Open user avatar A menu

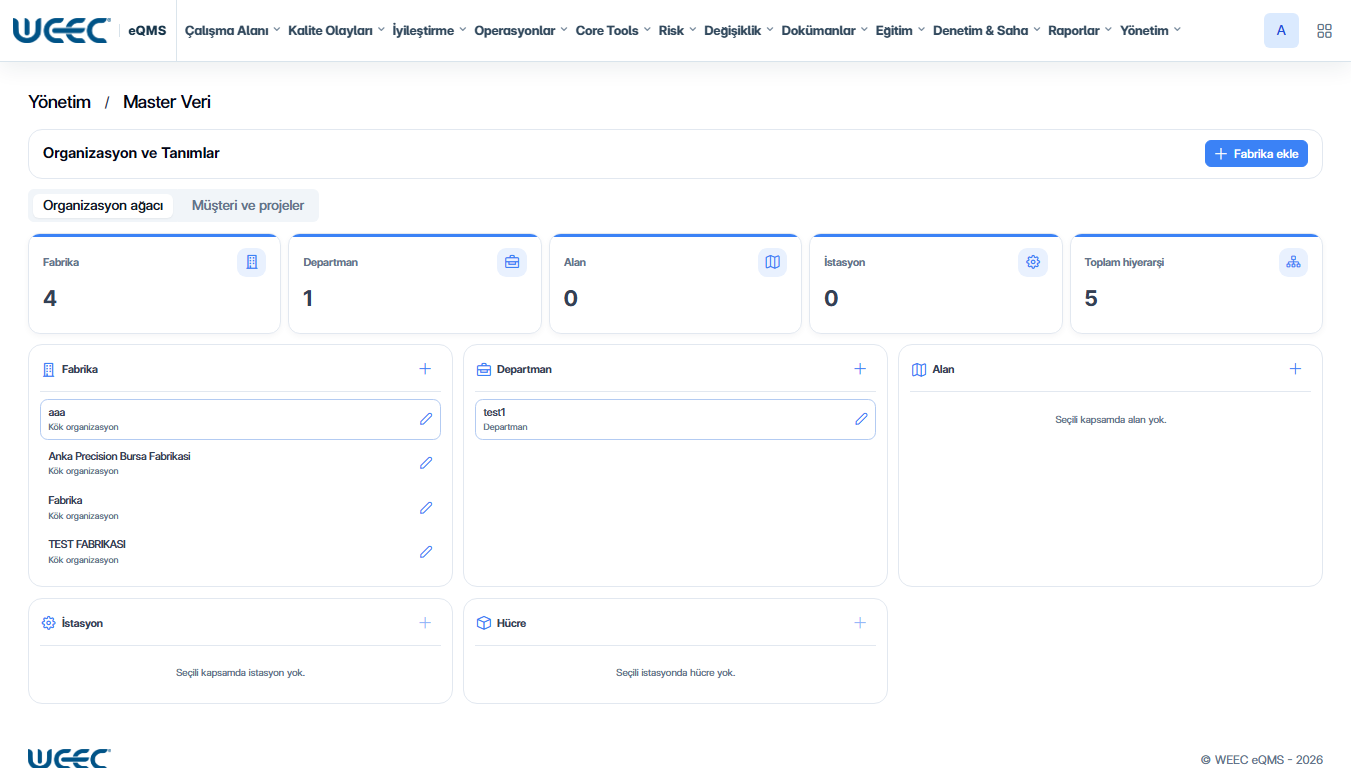1281,30
